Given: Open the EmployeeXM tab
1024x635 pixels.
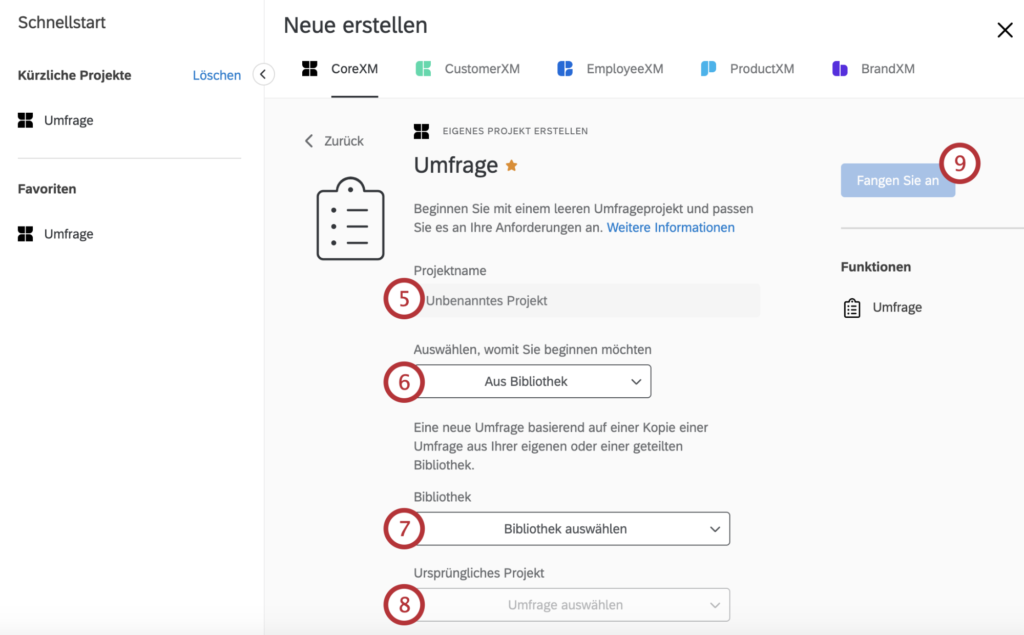Looking at the screenshot, I should click(x=624, y=69).
